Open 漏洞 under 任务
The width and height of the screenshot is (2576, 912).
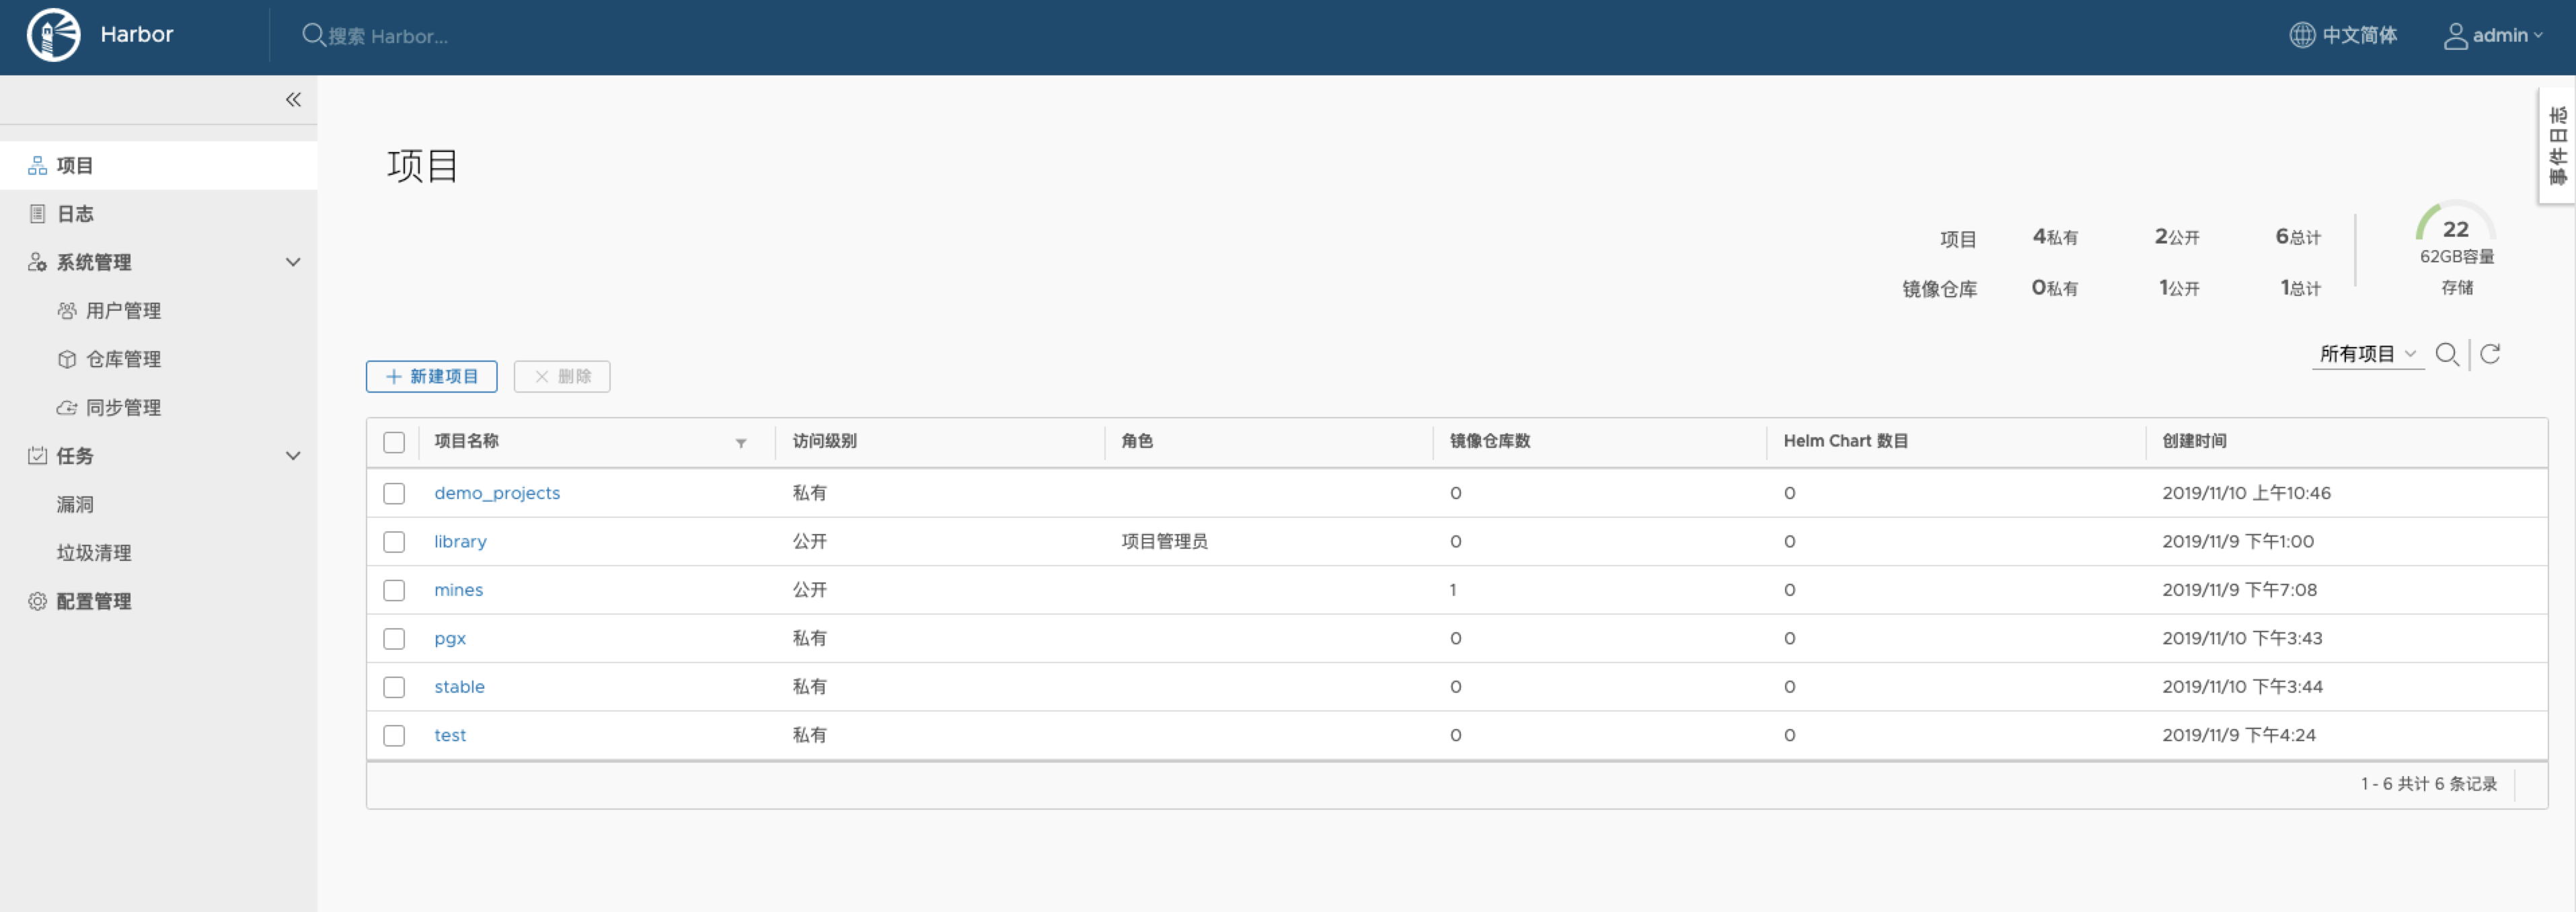75,504
